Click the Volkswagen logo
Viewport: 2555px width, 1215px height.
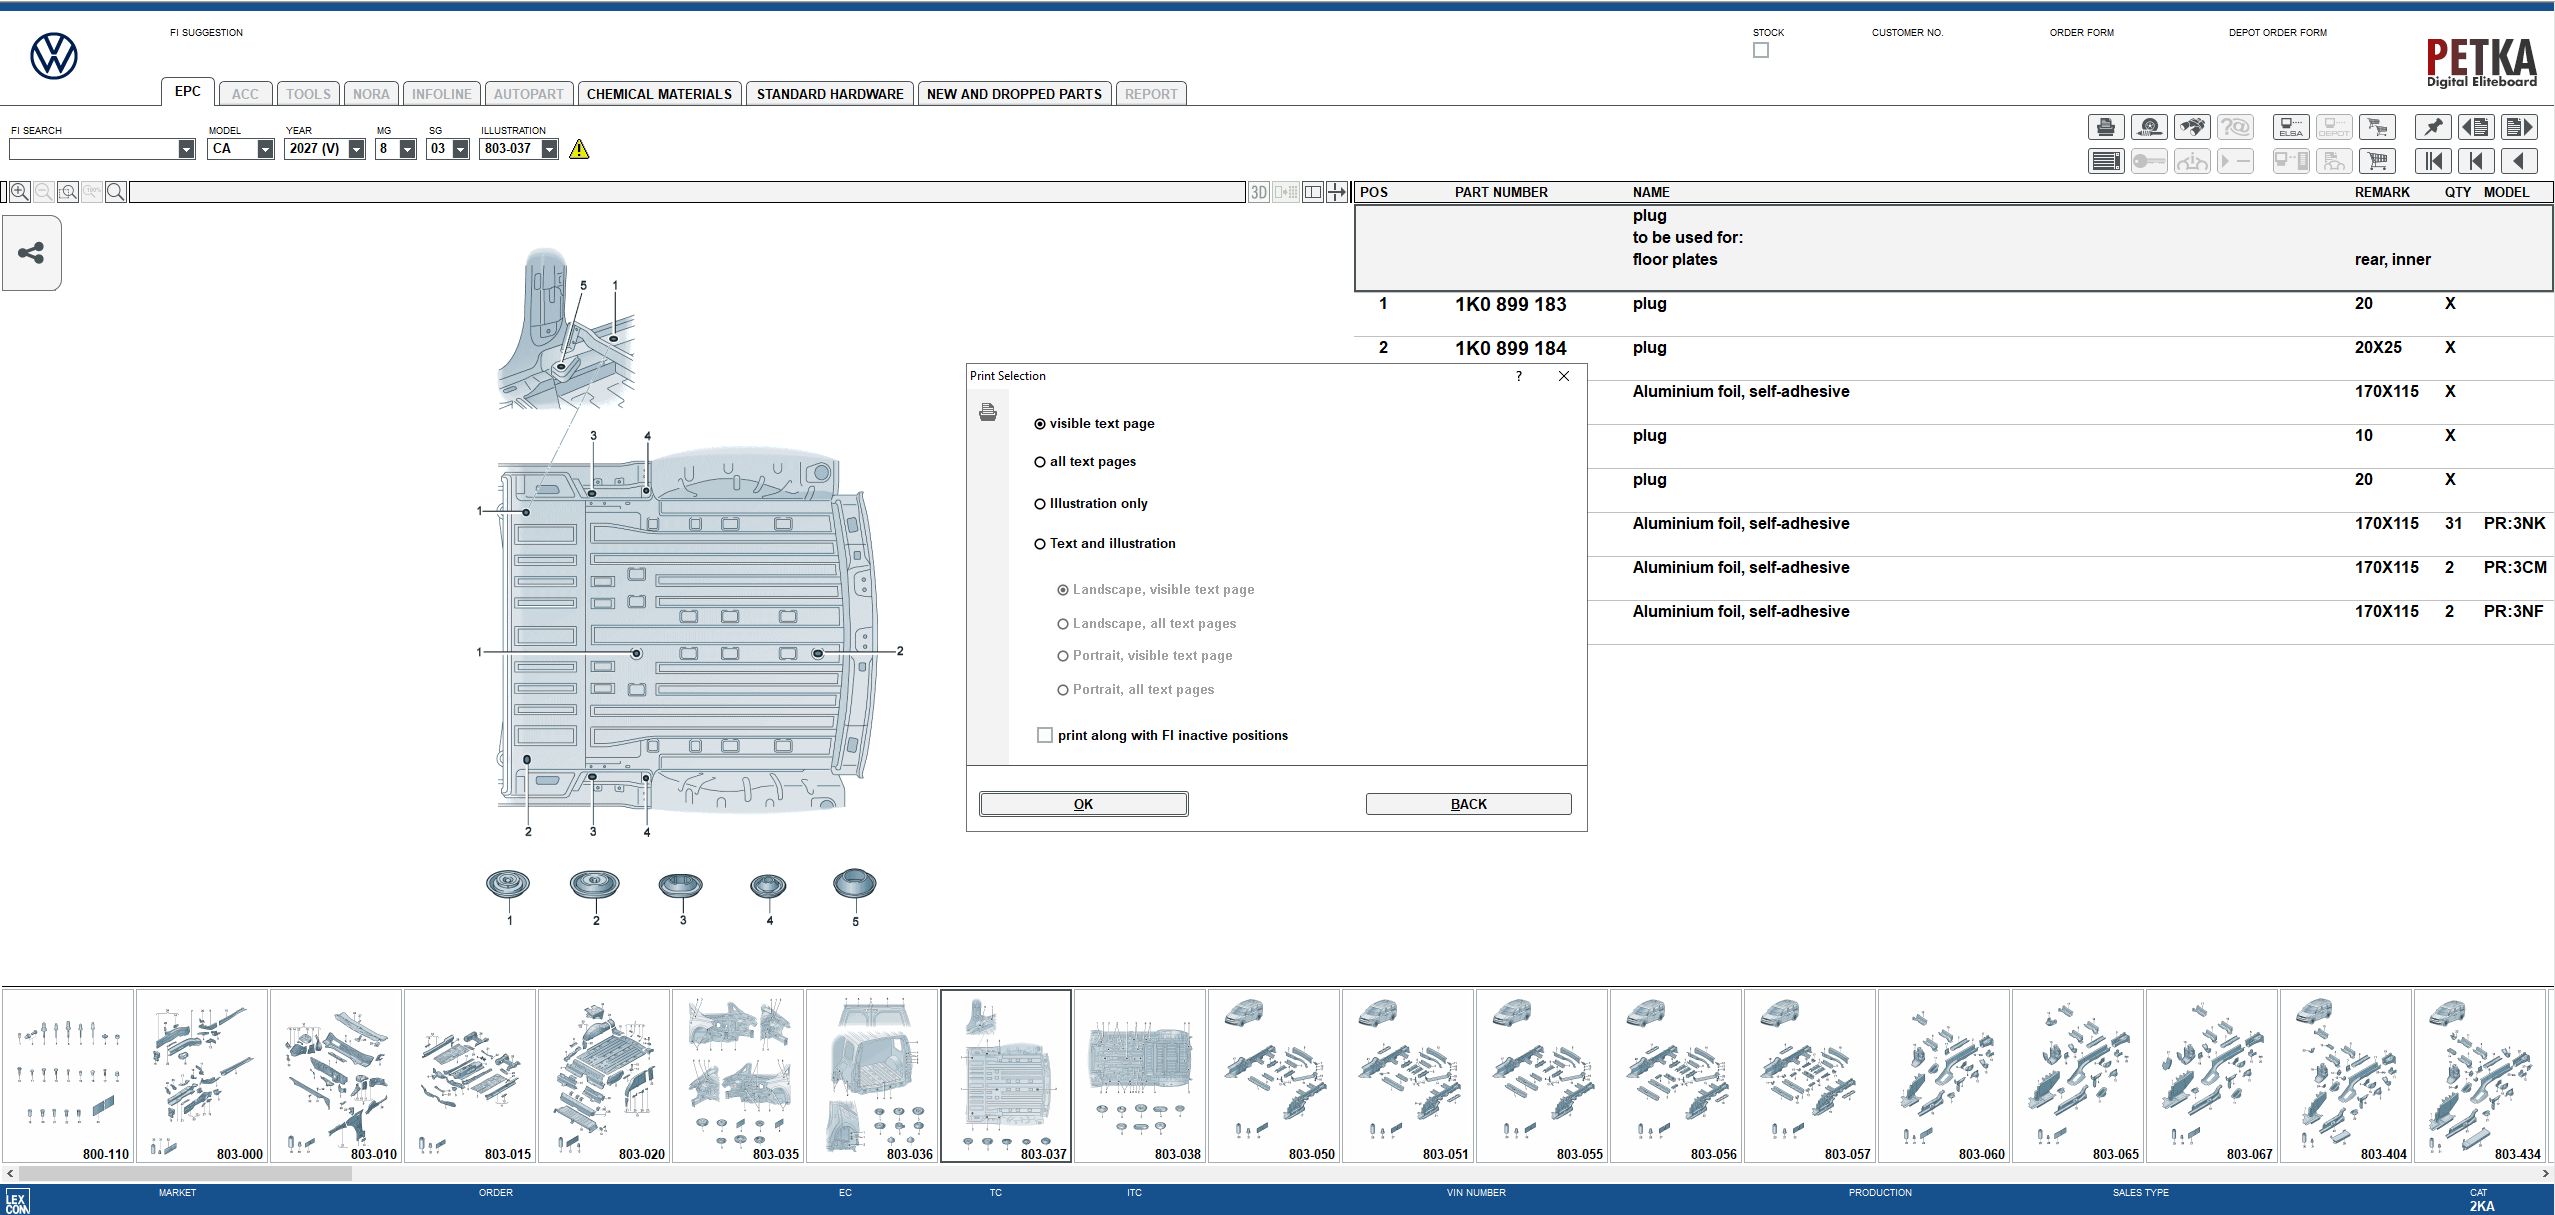tap(54, 56)
